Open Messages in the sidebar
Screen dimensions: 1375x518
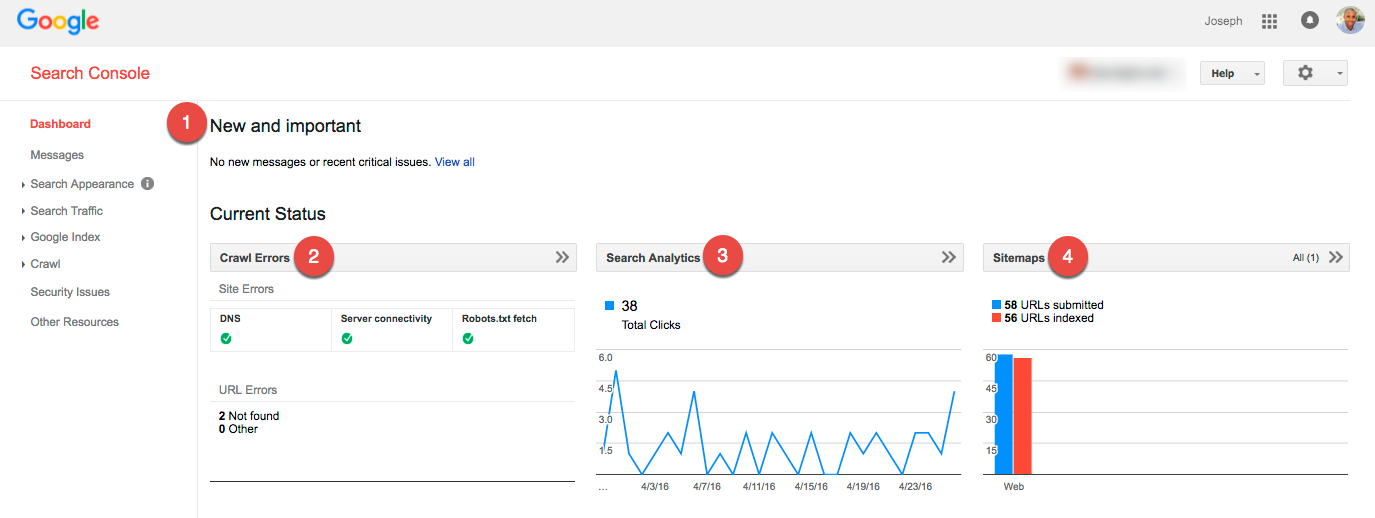coord(57,155)
